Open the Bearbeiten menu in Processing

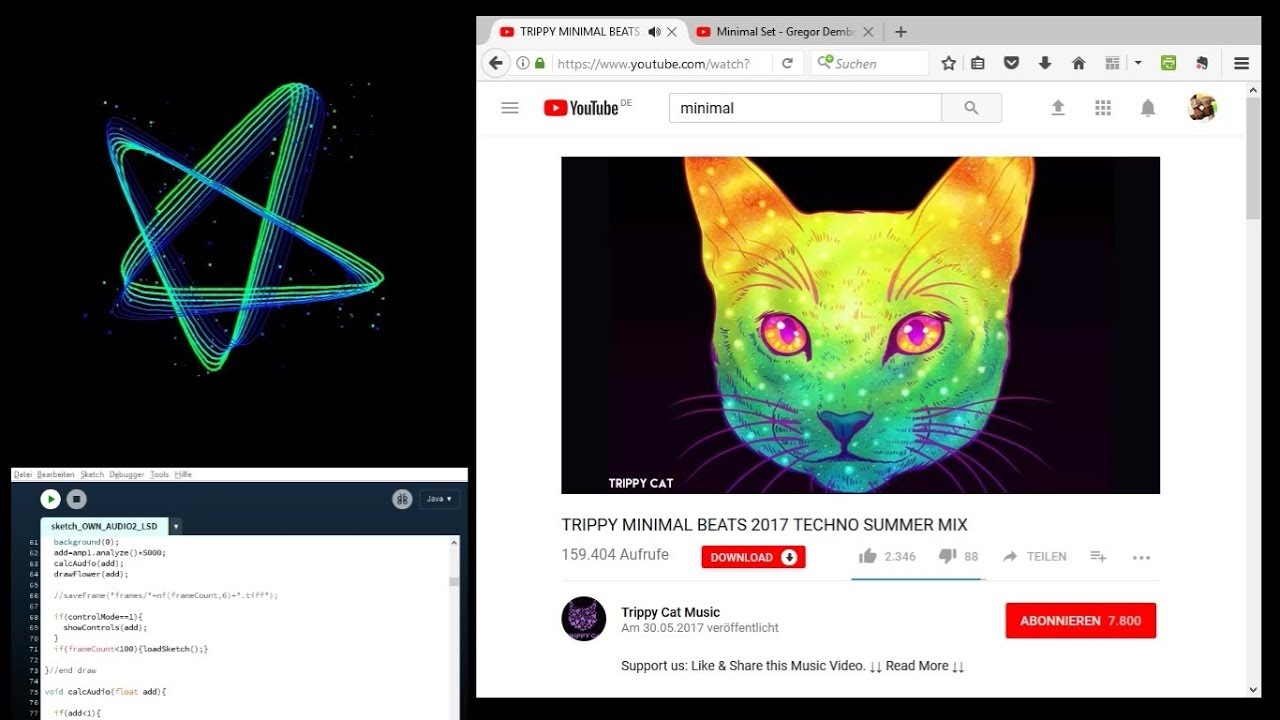coord(56,474)
